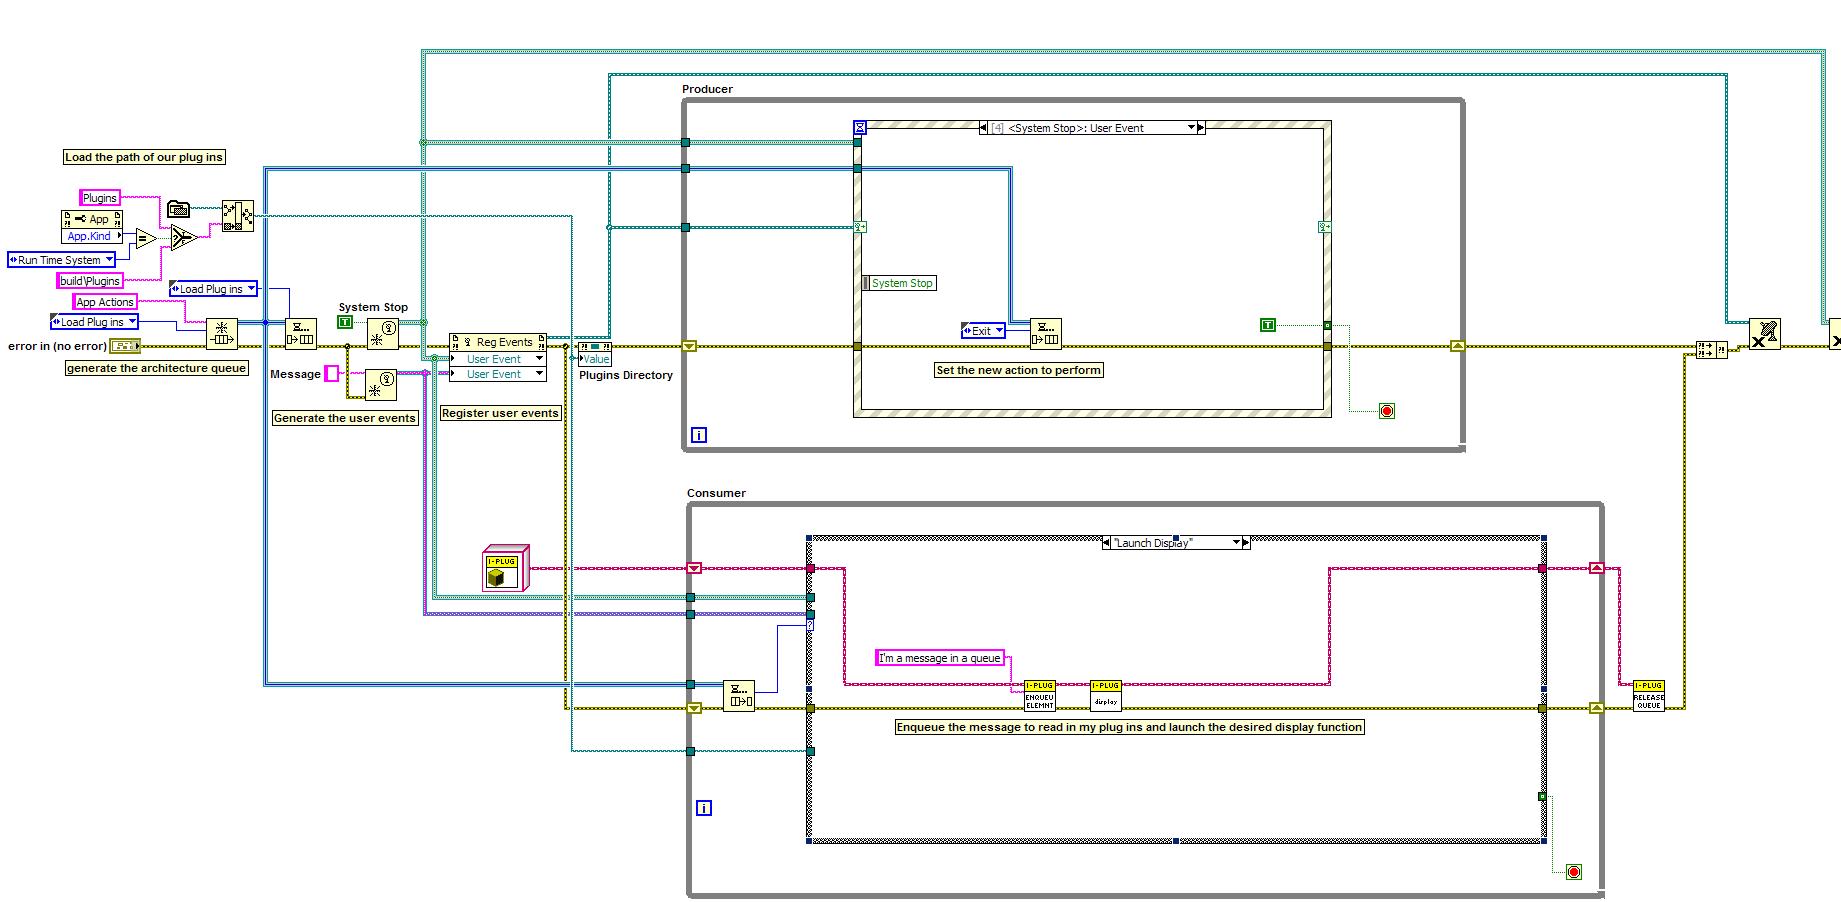Select the System Stop event data node
This screenshot has width=1841, height=902.
(x=899, y=283)
